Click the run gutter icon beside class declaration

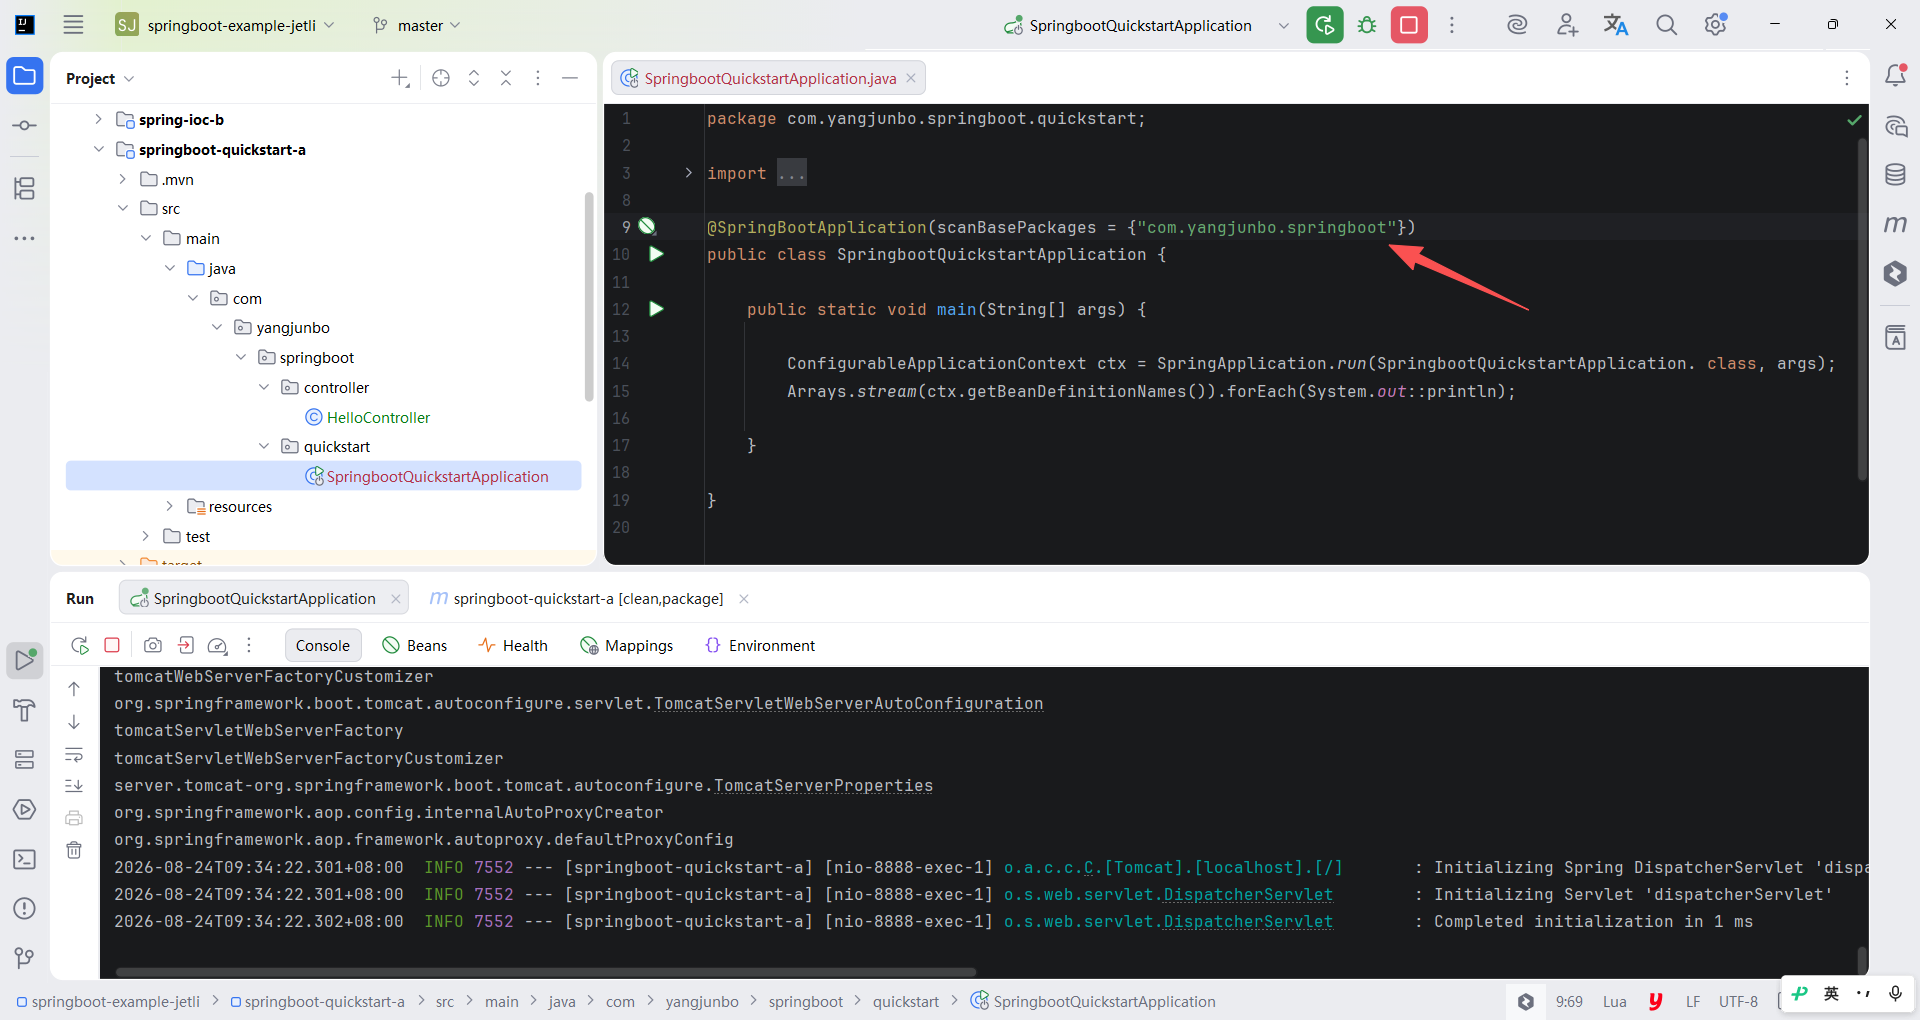pos(656,254)
